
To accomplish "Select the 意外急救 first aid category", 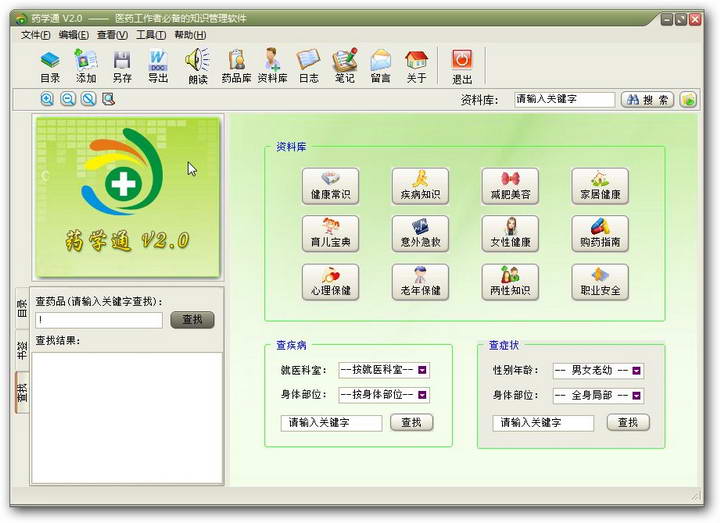I will click(420, 234).
